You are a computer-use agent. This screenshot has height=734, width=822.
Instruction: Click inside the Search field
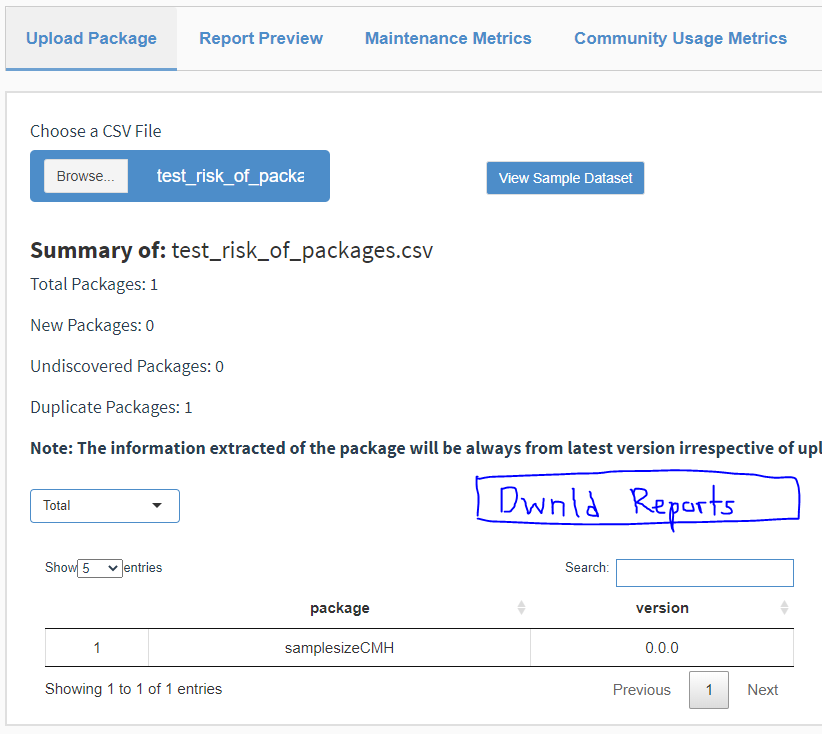point(704,572)
